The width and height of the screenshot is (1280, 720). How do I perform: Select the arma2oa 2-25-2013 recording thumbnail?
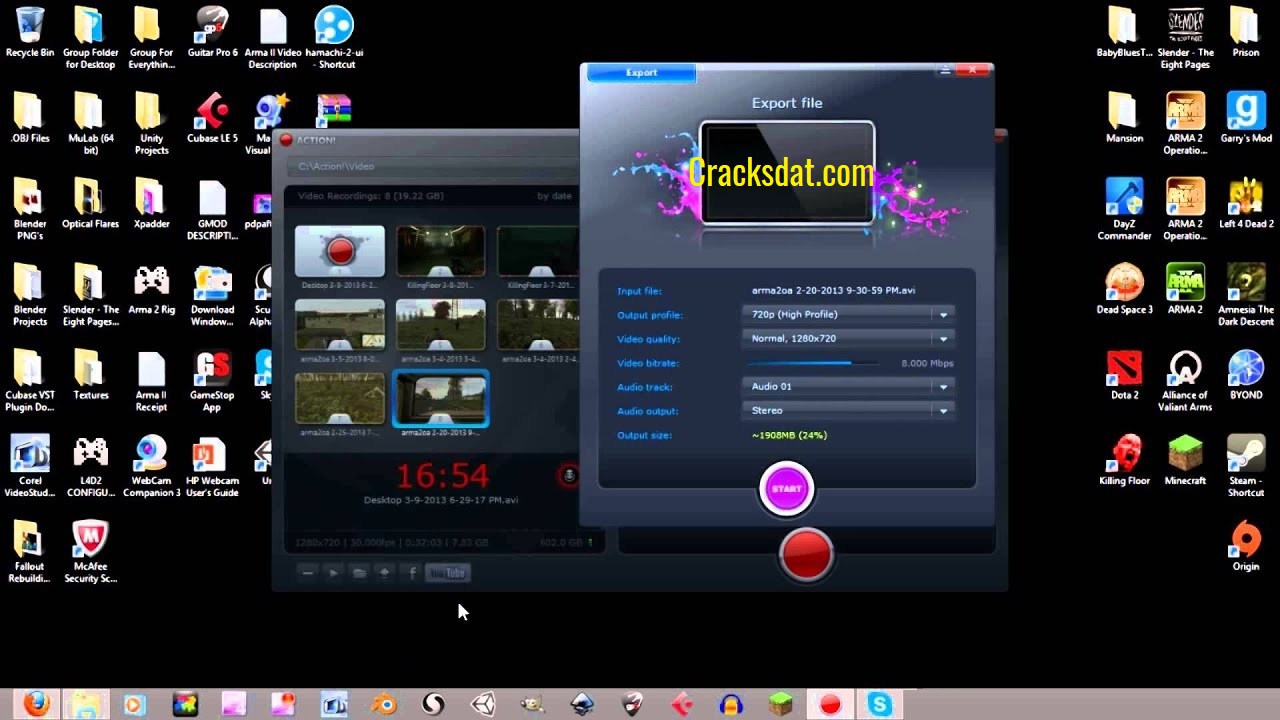[340, 398]
